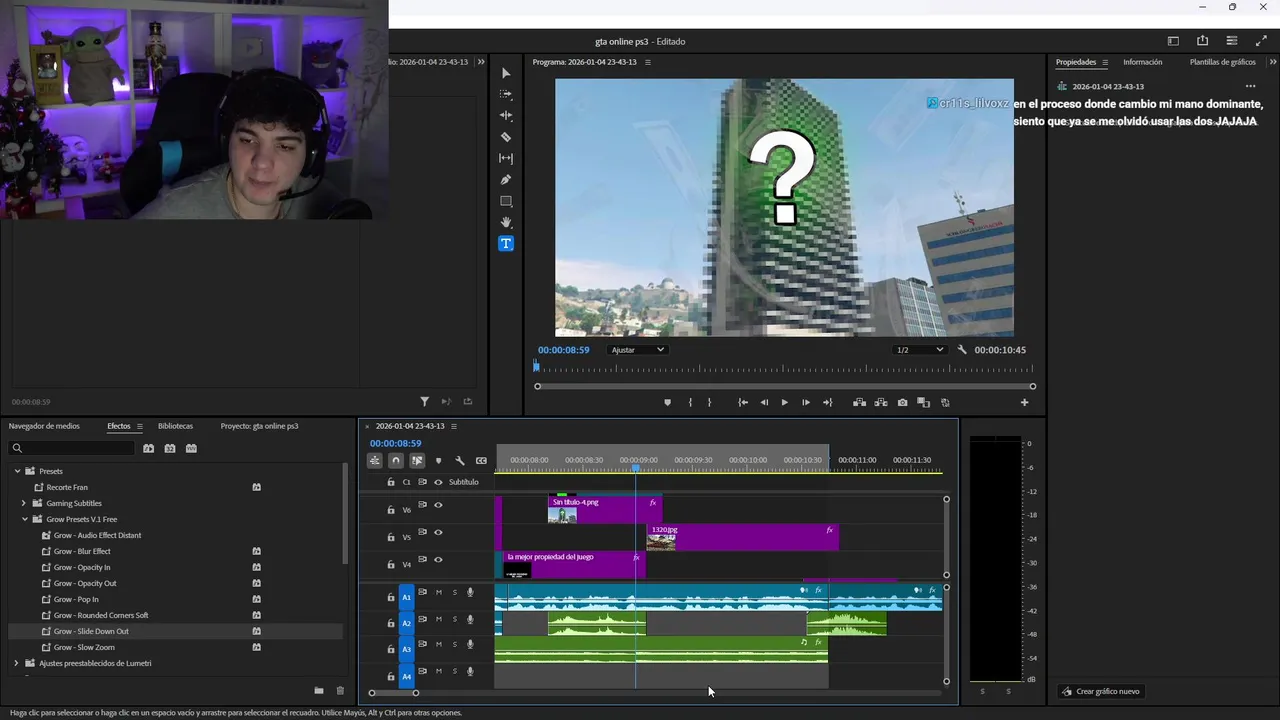The image size is (1280, 720).
Task: Export frame with camera icon
Action: click(902, 402)
